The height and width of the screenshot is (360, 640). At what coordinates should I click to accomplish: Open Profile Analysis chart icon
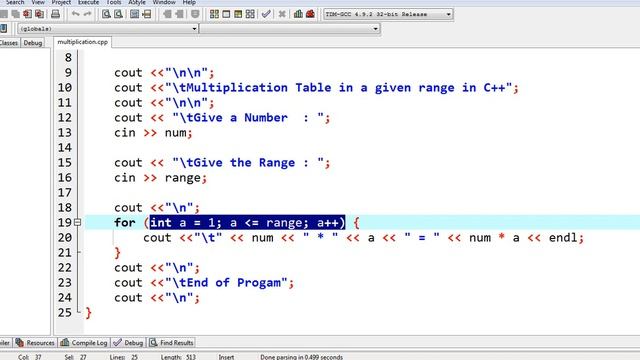point(298,14)
